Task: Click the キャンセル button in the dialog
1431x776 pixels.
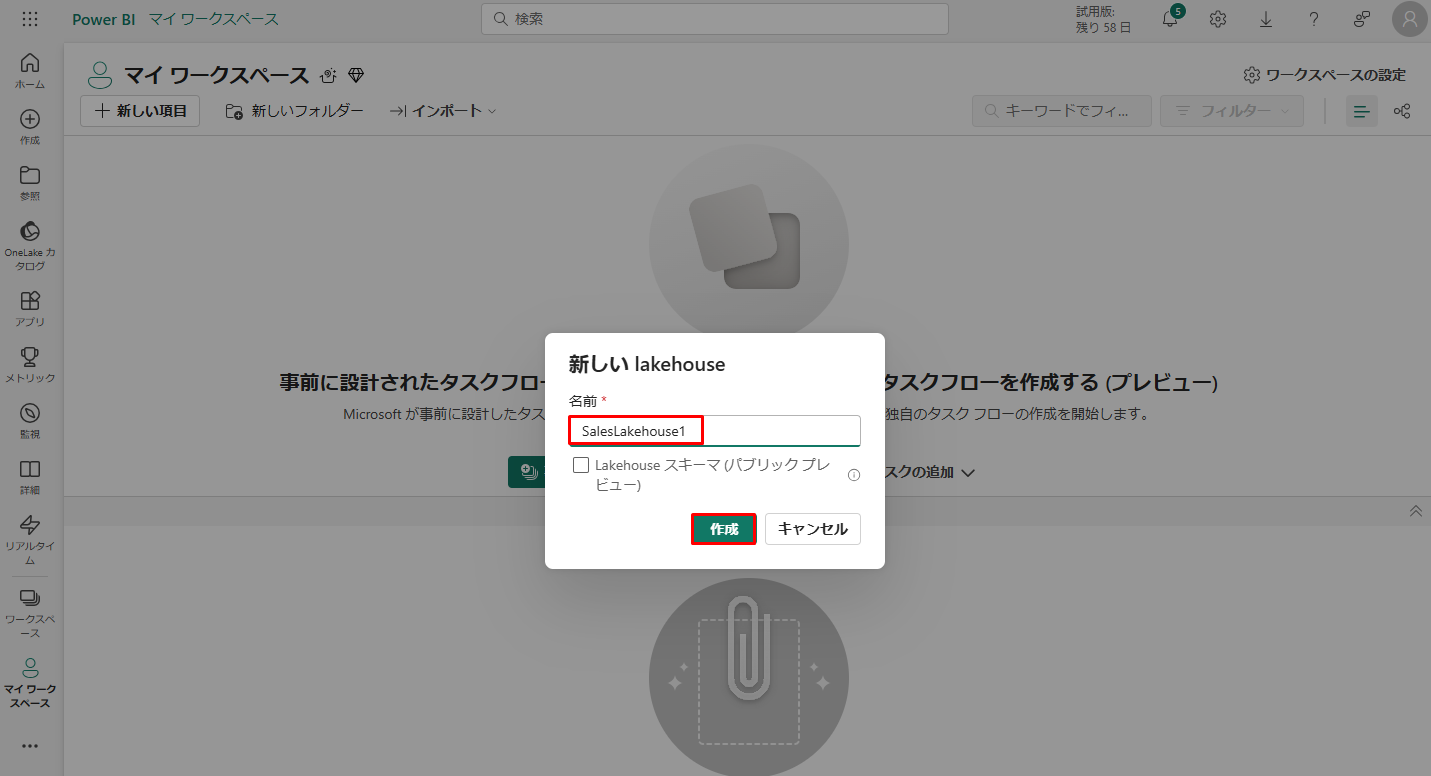Action: (812, 529)
